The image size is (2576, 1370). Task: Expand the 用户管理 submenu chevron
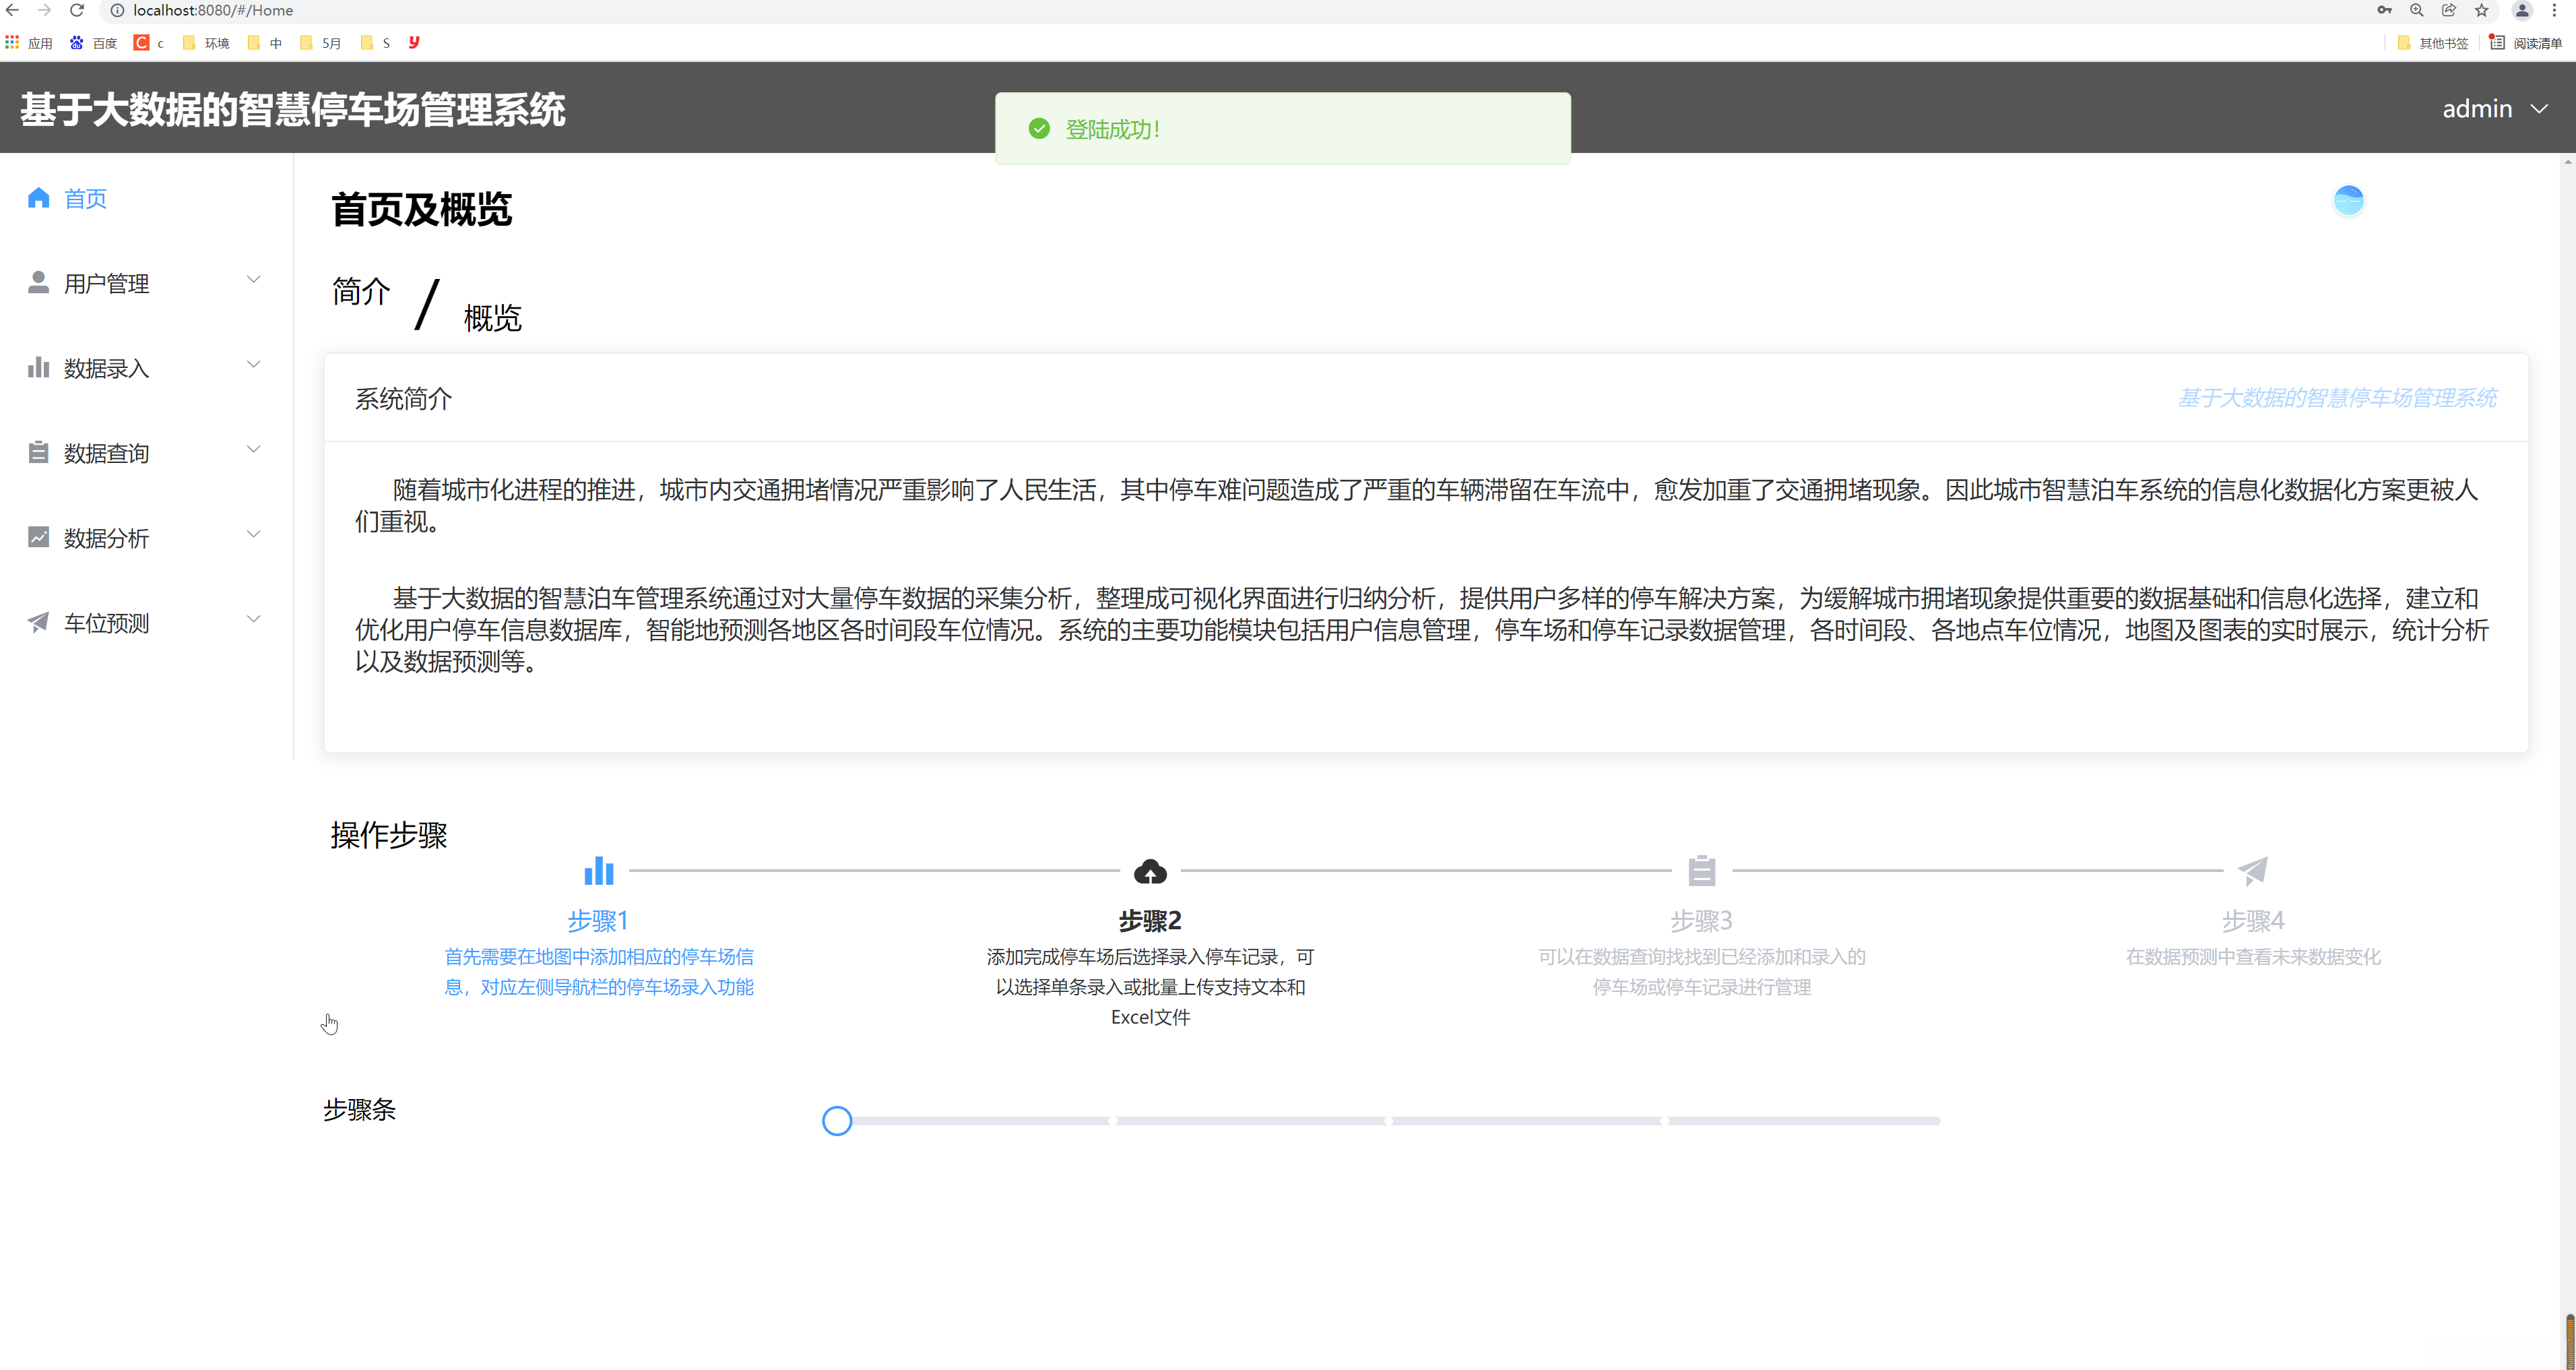click(254, 280)
